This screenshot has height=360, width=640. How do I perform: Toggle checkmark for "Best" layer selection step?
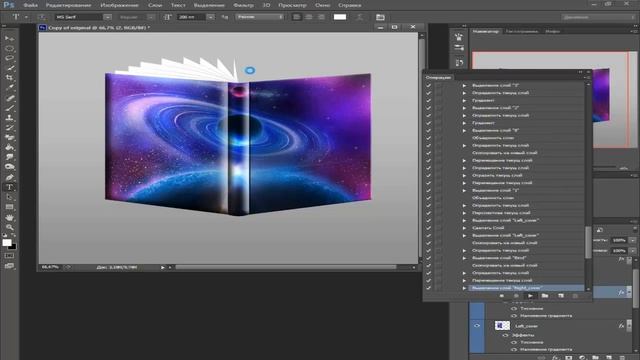click(429, 258)
